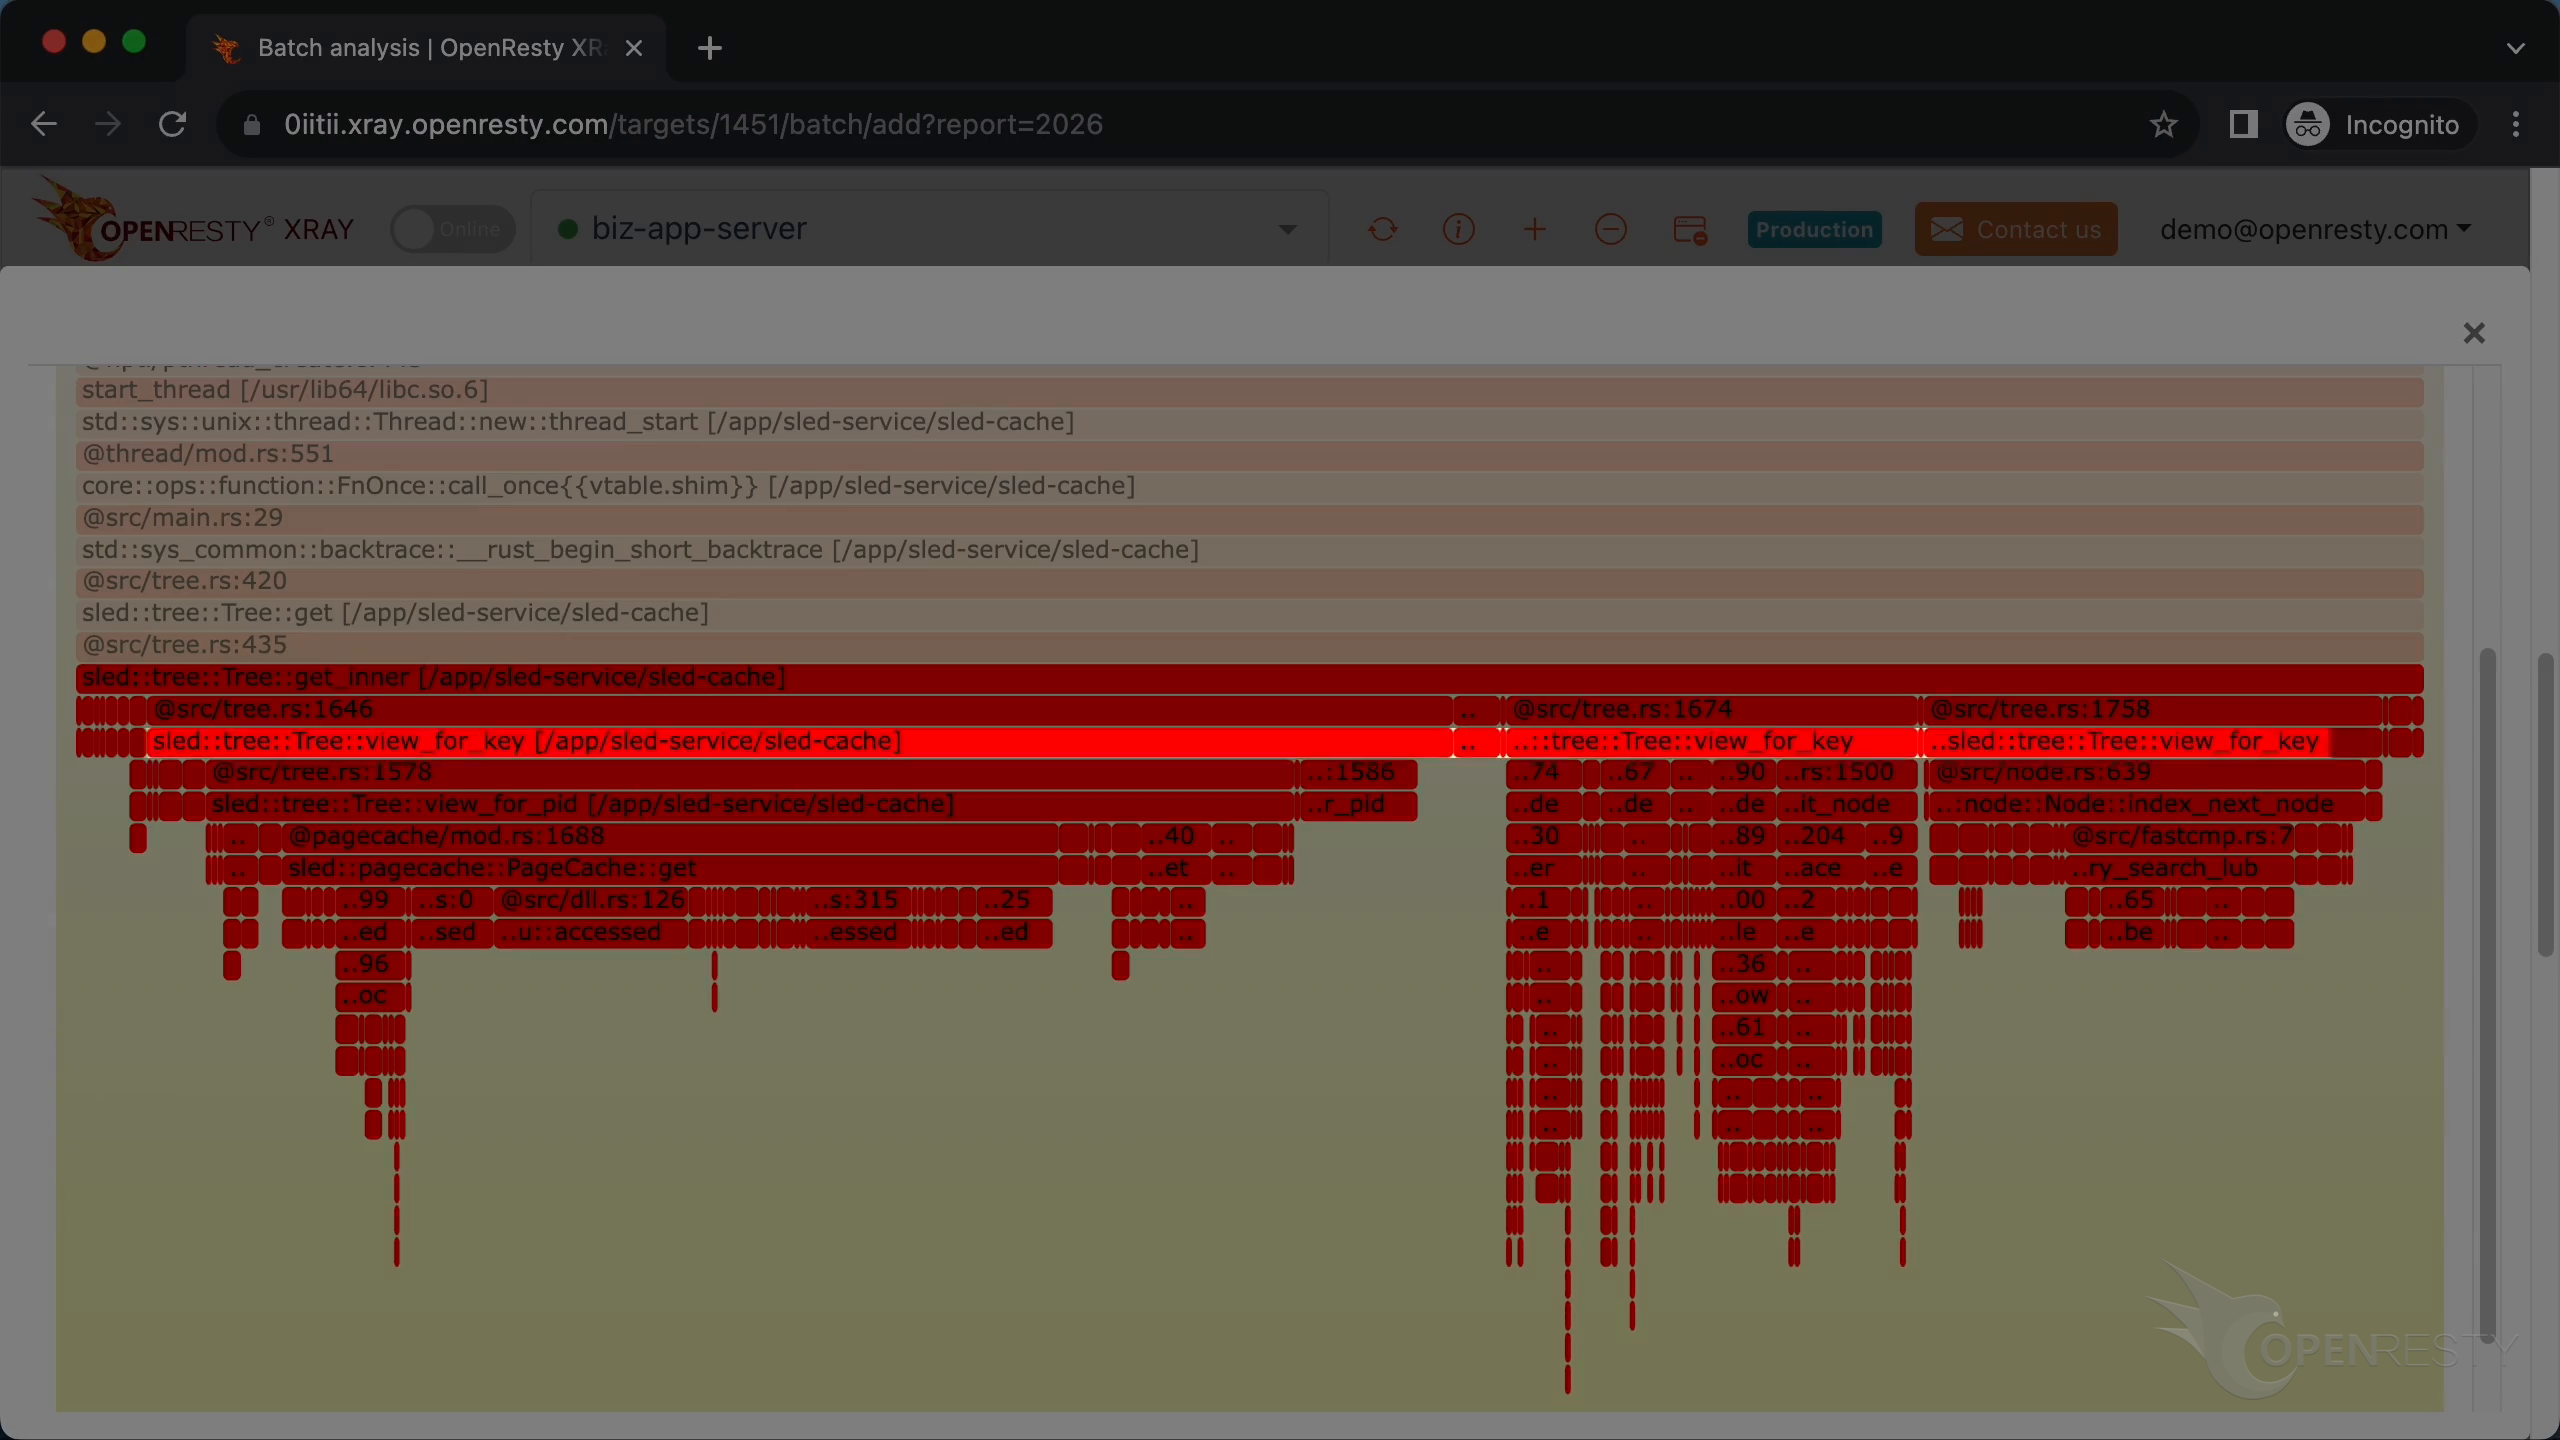Reload the current page
Screen dimensions: 2560x1440
[x=173, y=124]
